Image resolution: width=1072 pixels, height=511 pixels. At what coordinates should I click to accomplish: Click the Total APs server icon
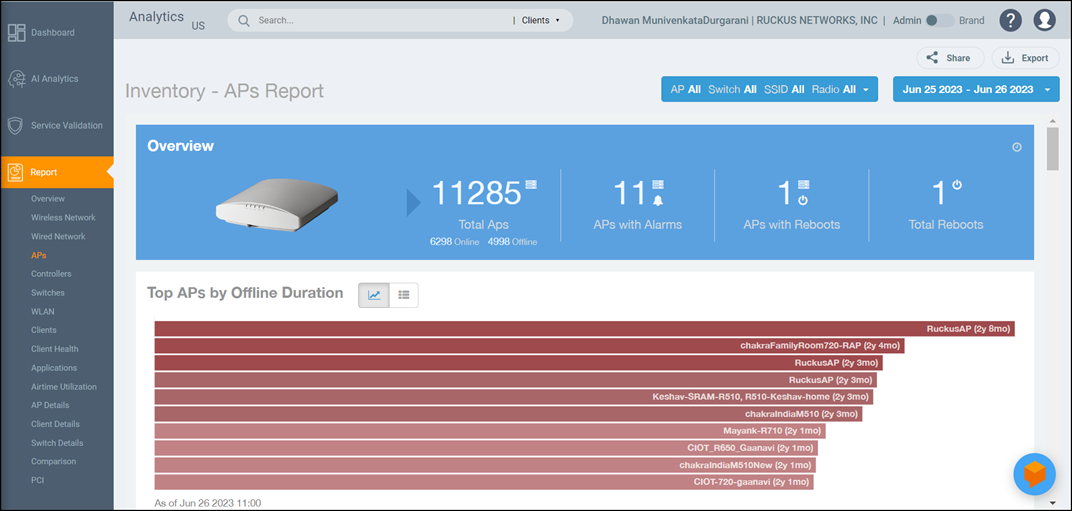(531, 185)
